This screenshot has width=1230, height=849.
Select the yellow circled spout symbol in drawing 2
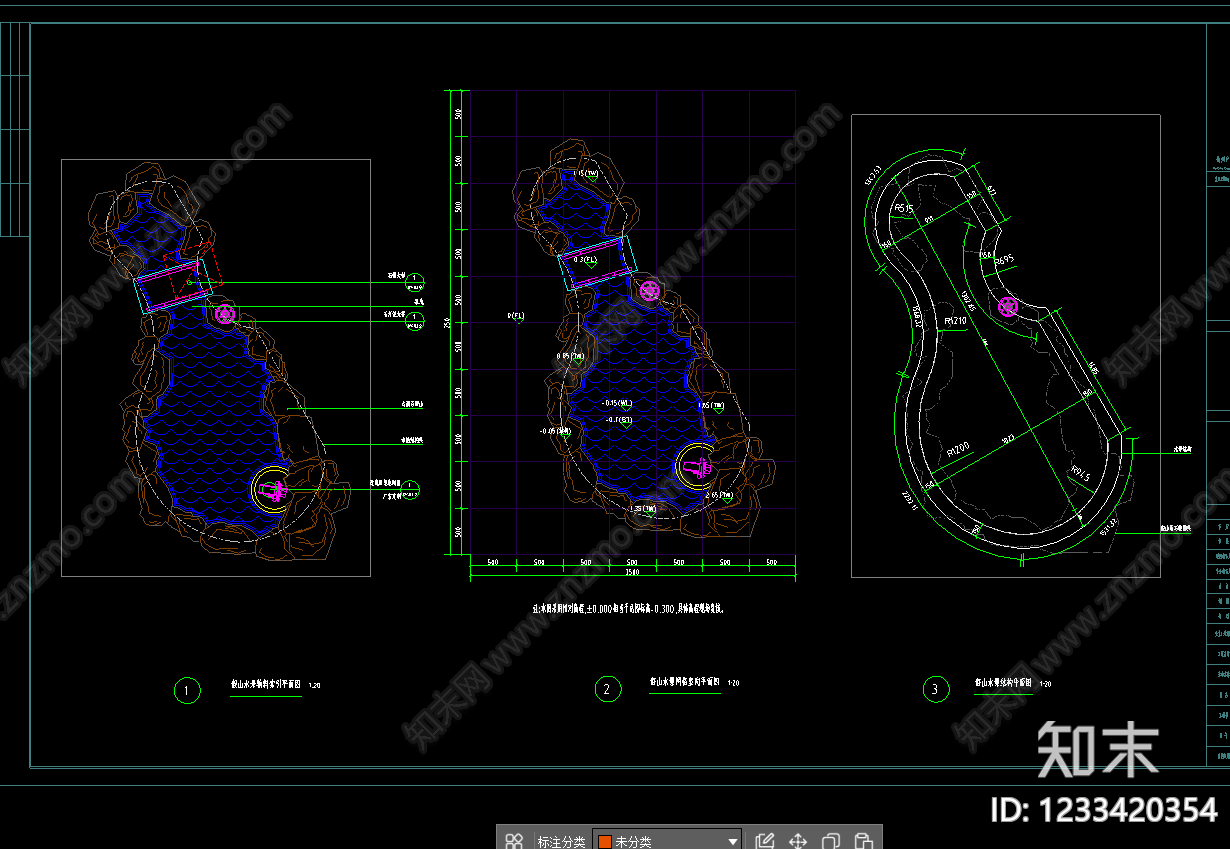(697, 465)
